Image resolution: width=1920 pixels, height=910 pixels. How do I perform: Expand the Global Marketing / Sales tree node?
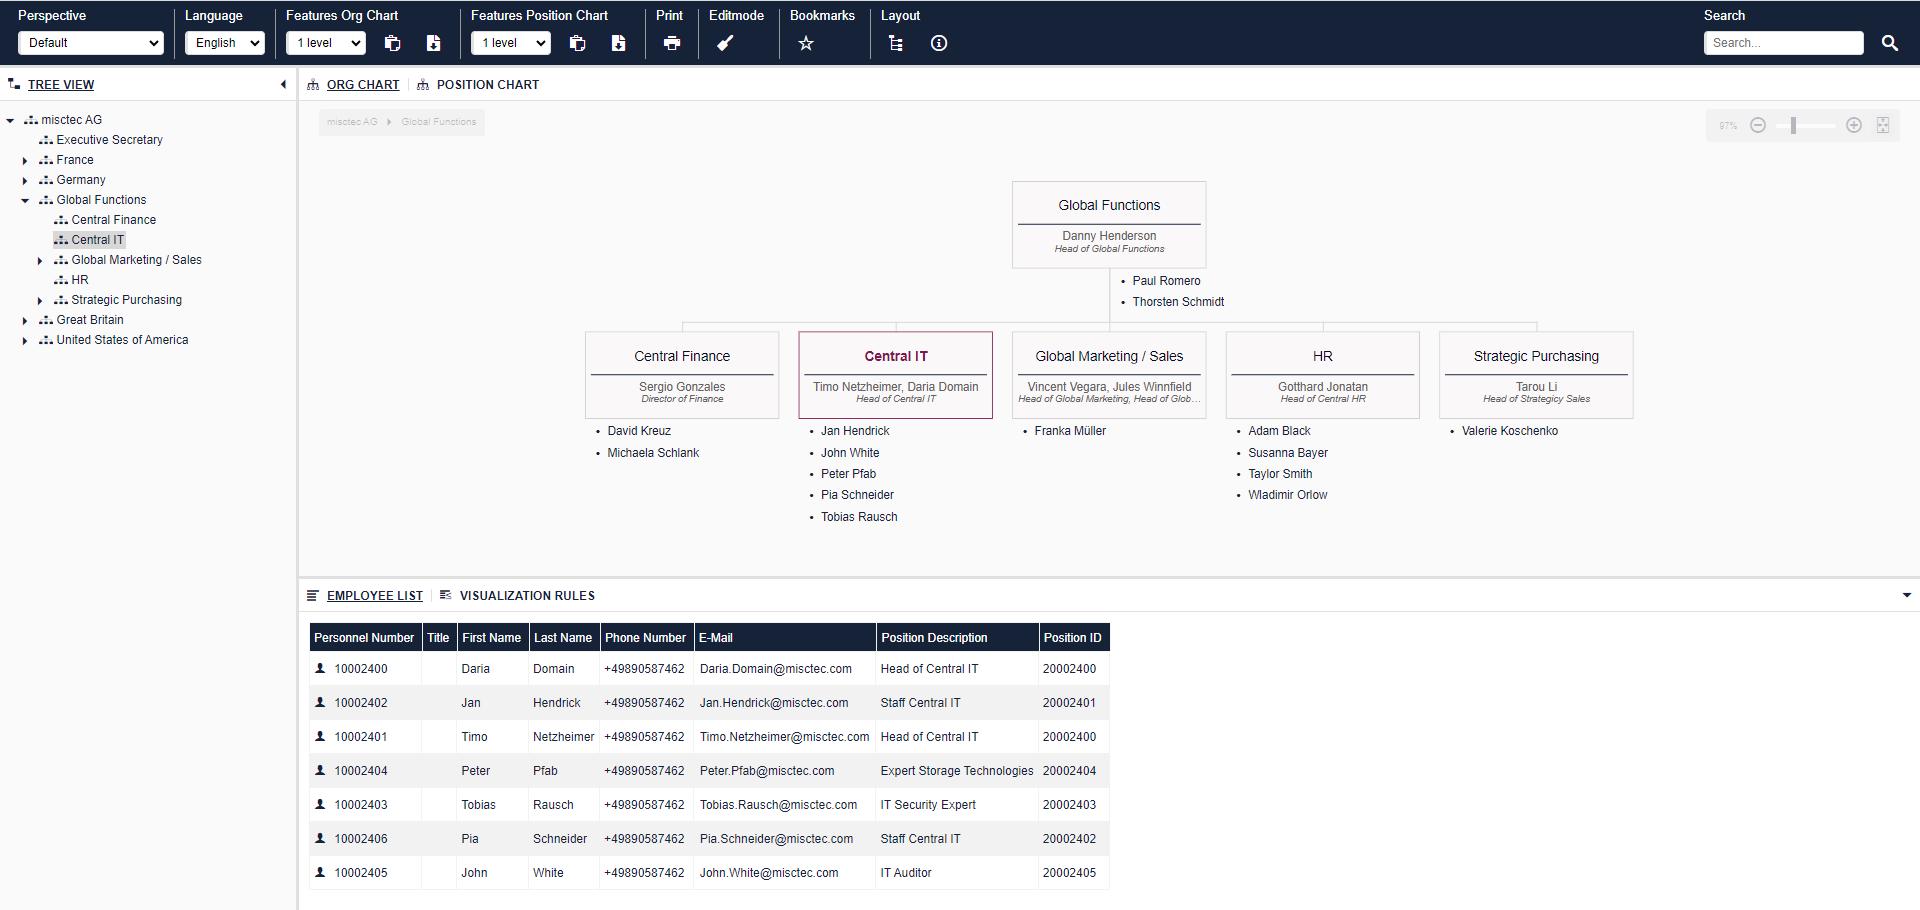(x=40, y=261)
